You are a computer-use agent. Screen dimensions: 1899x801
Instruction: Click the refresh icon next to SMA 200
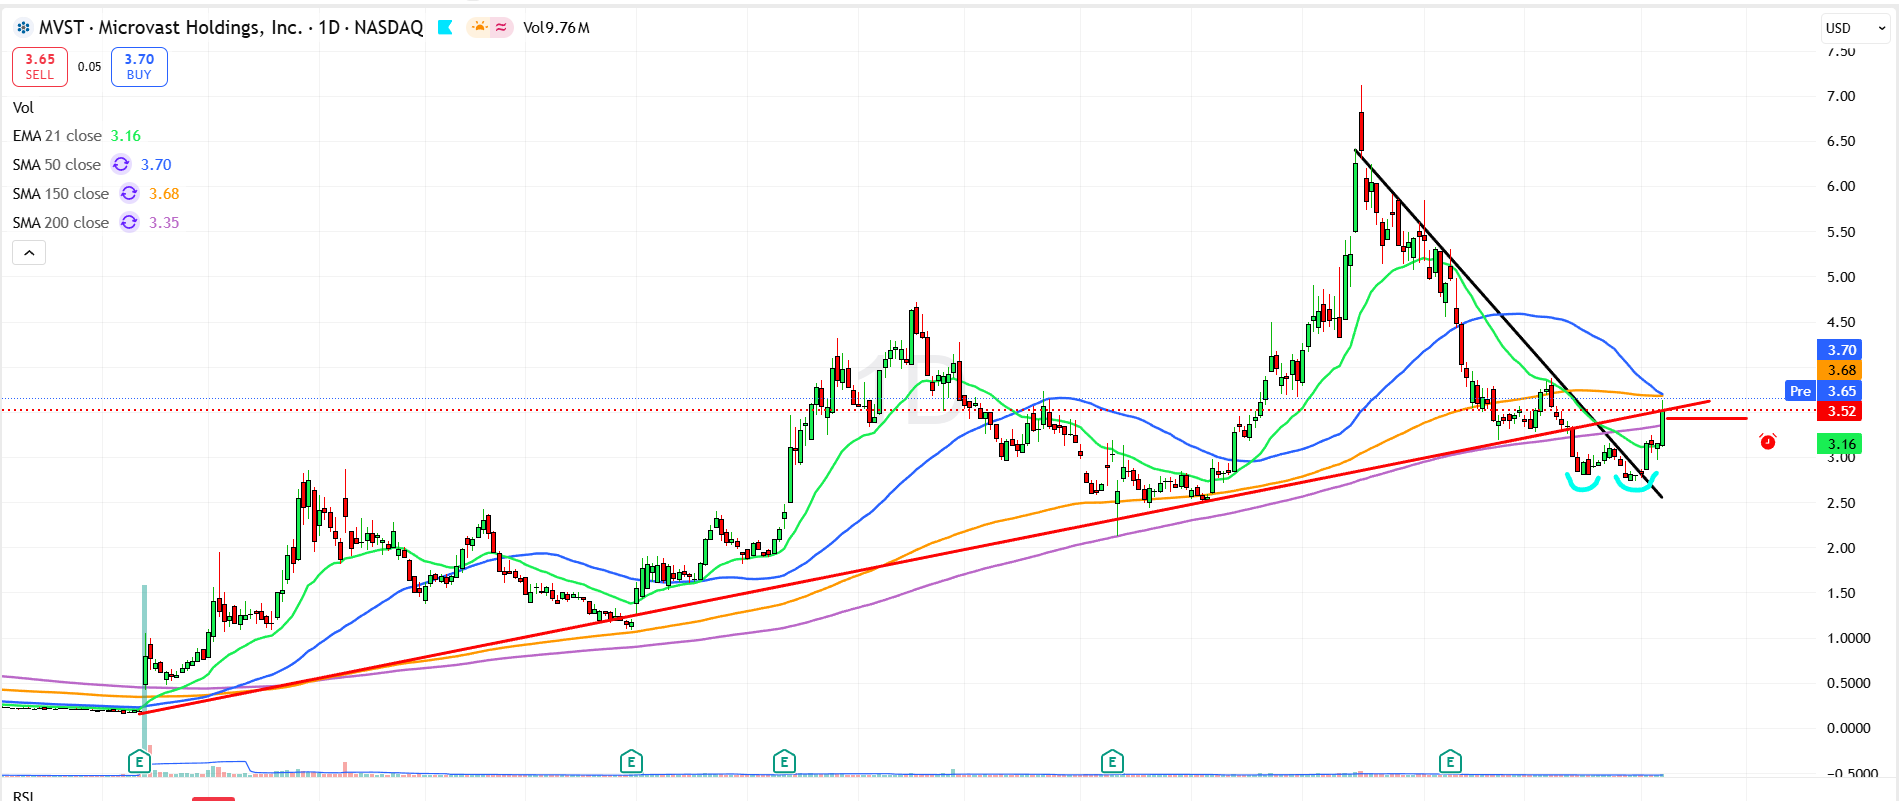(129, 222)
